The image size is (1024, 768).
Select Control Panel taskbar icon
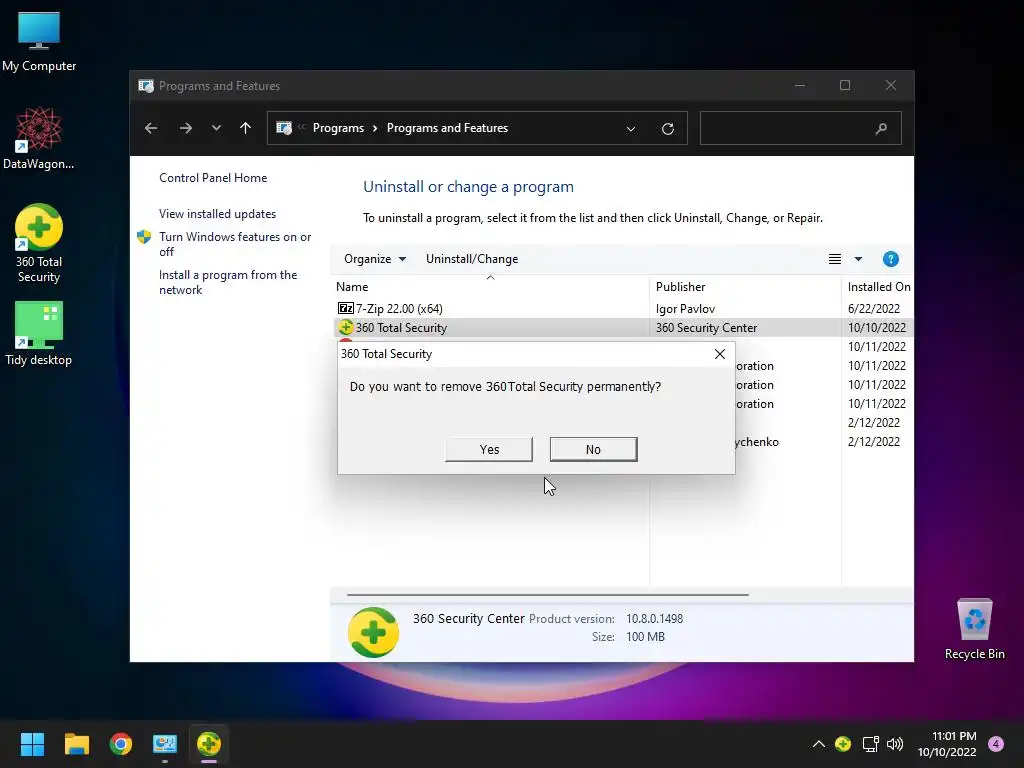[x=165, y=744]
